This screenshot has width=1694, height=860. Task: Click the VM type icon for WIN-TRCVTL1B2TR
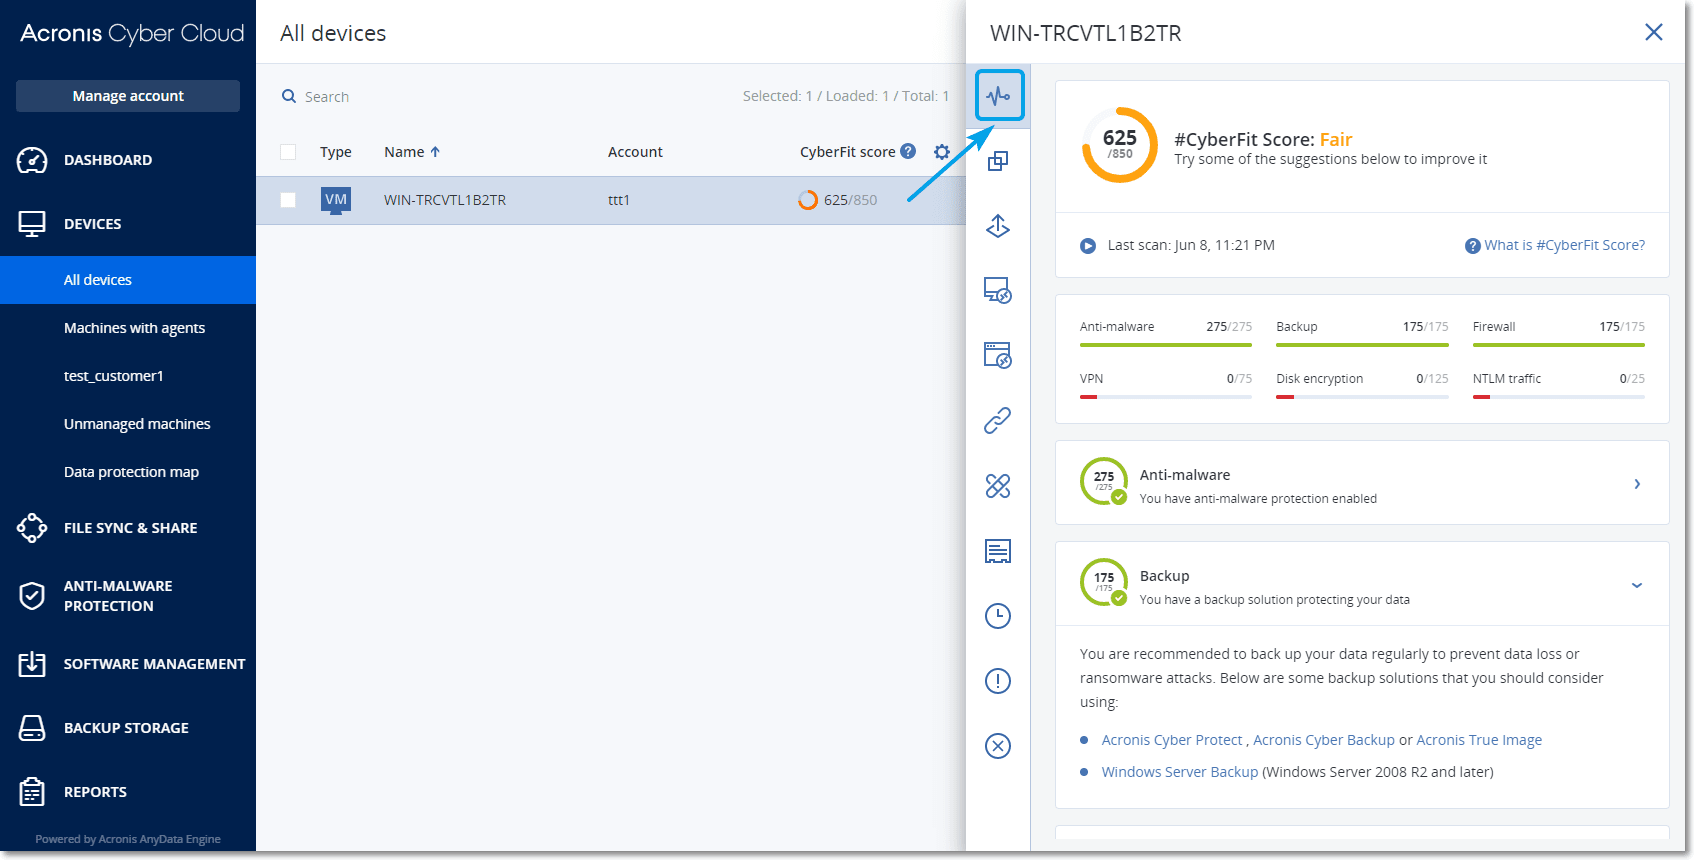[x=336, y=200]
